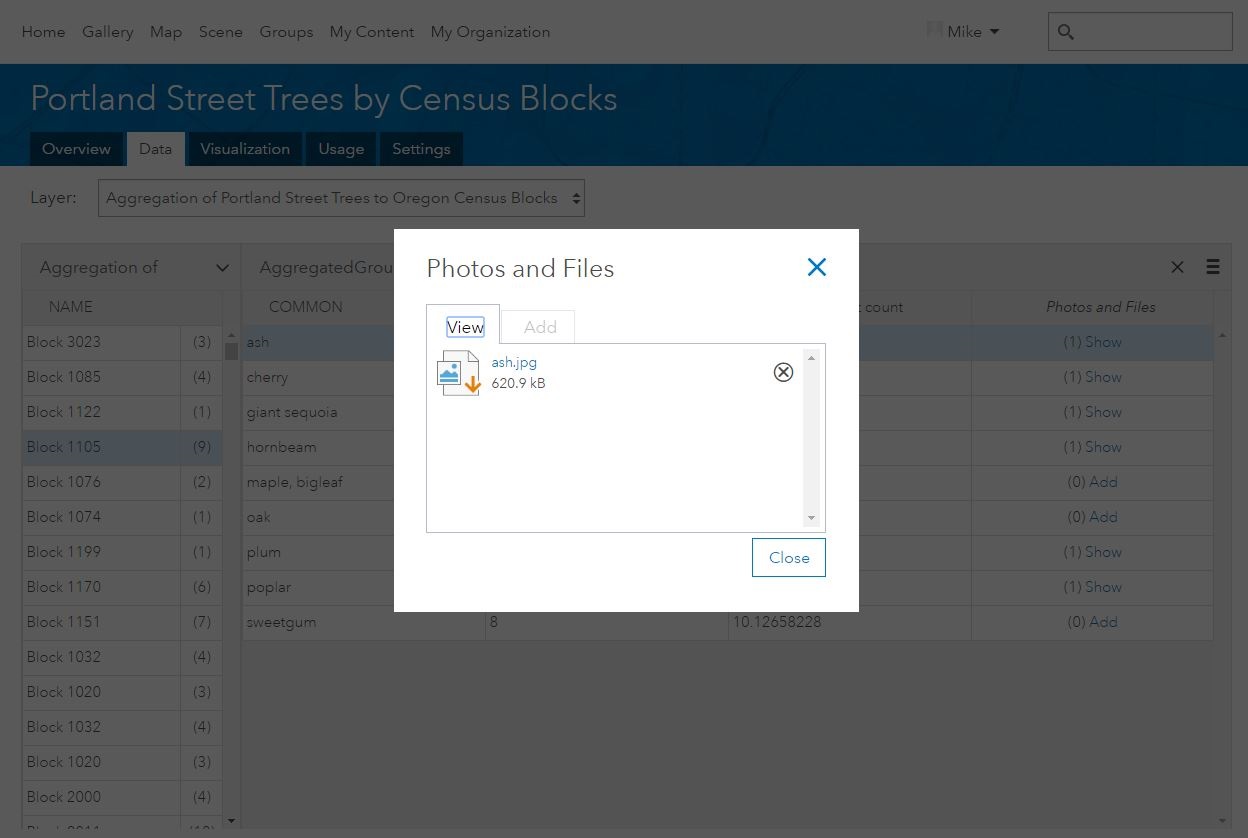Close the related table panel
The image size is (1248, 838).
pos(1177,267)
